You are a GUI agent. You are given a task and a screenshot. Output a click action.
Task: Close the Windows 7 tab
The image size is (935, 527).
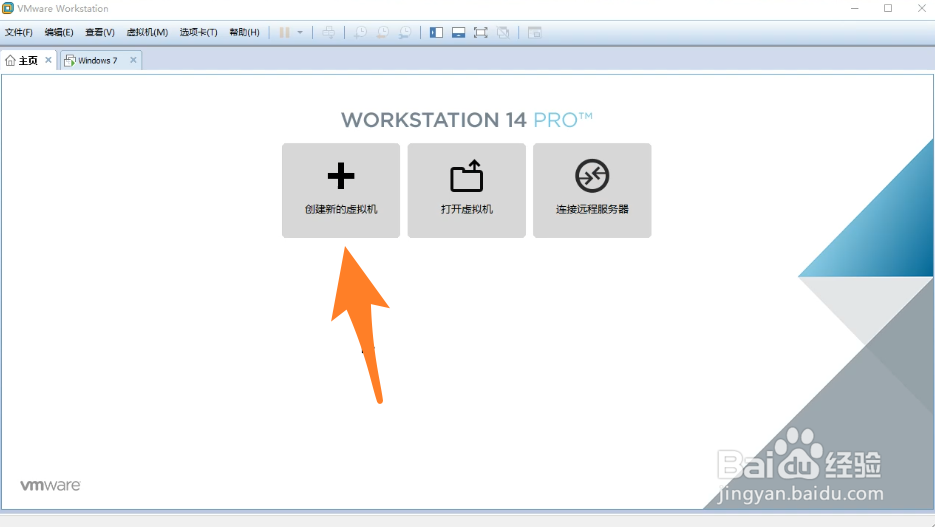click(x=133, y=60)
